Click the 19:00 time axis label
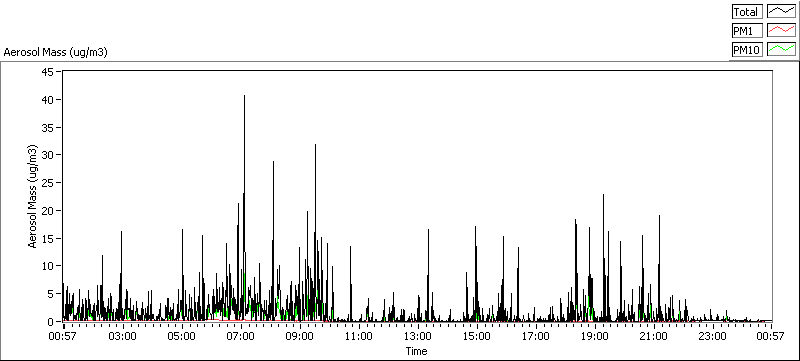Image resolution: width=800 pixels, height=361 pixels. pos(595,337)
